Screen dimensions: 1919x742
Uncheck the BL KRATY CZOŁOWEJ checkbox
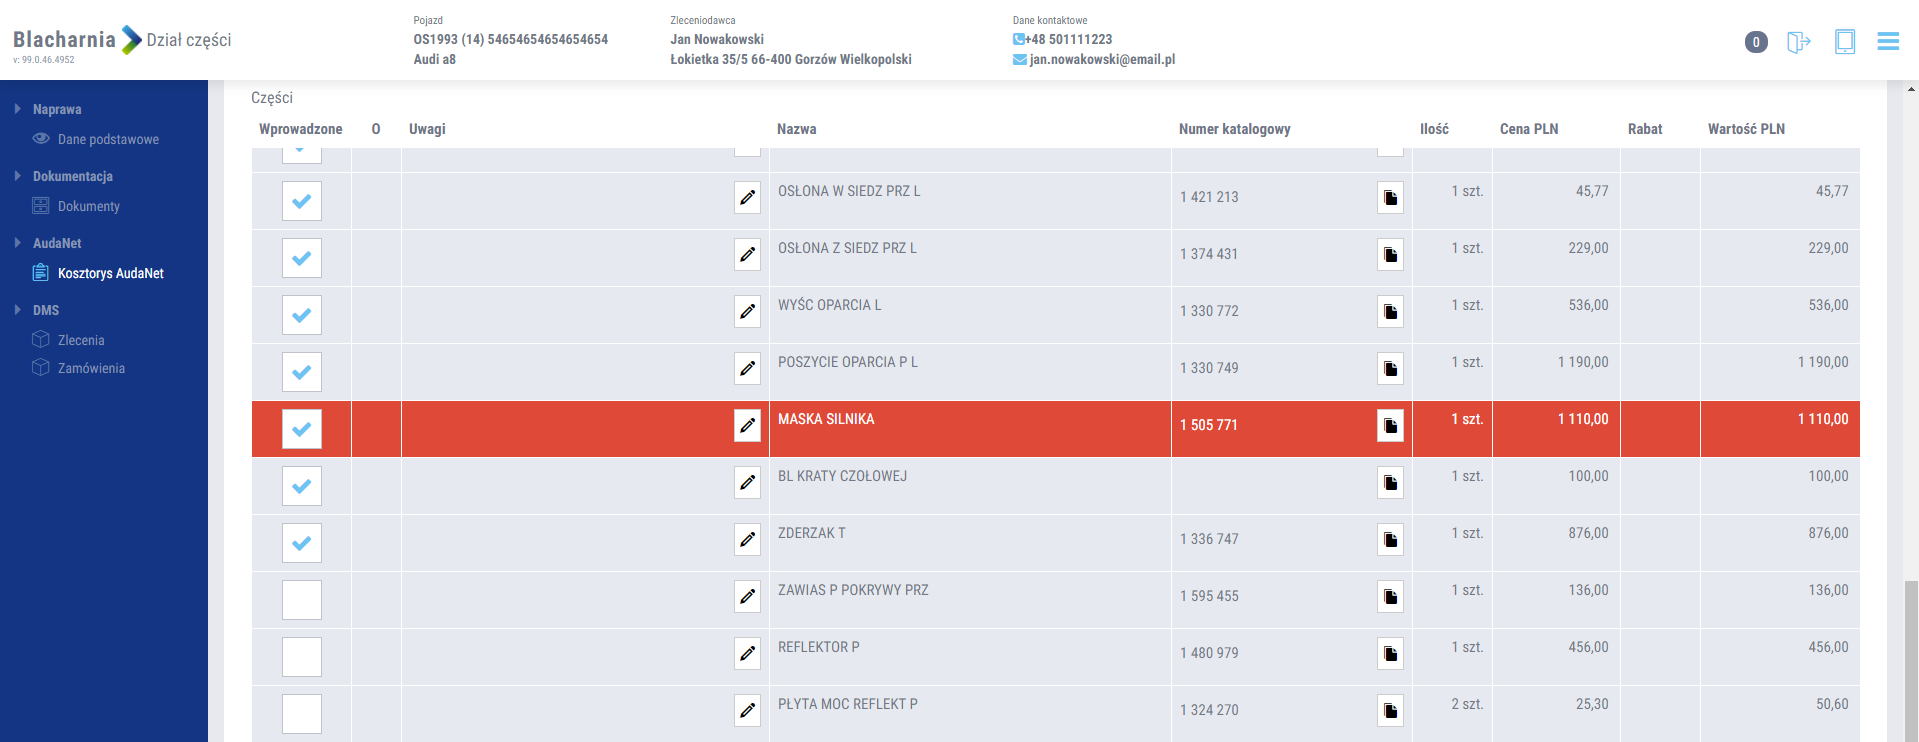coord(301,486)
